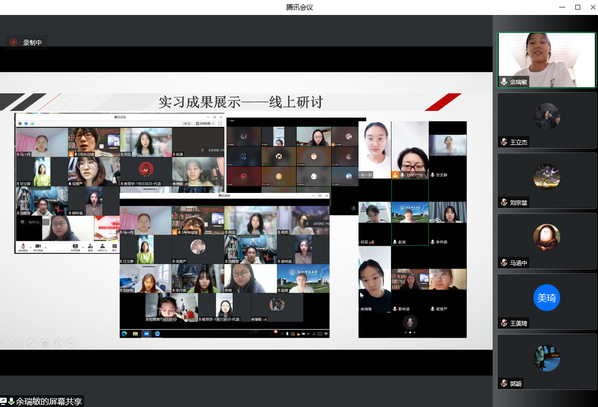The image size is (598, 407).
Task: Select 刘京慧's avatar picture
Action: 547,177
